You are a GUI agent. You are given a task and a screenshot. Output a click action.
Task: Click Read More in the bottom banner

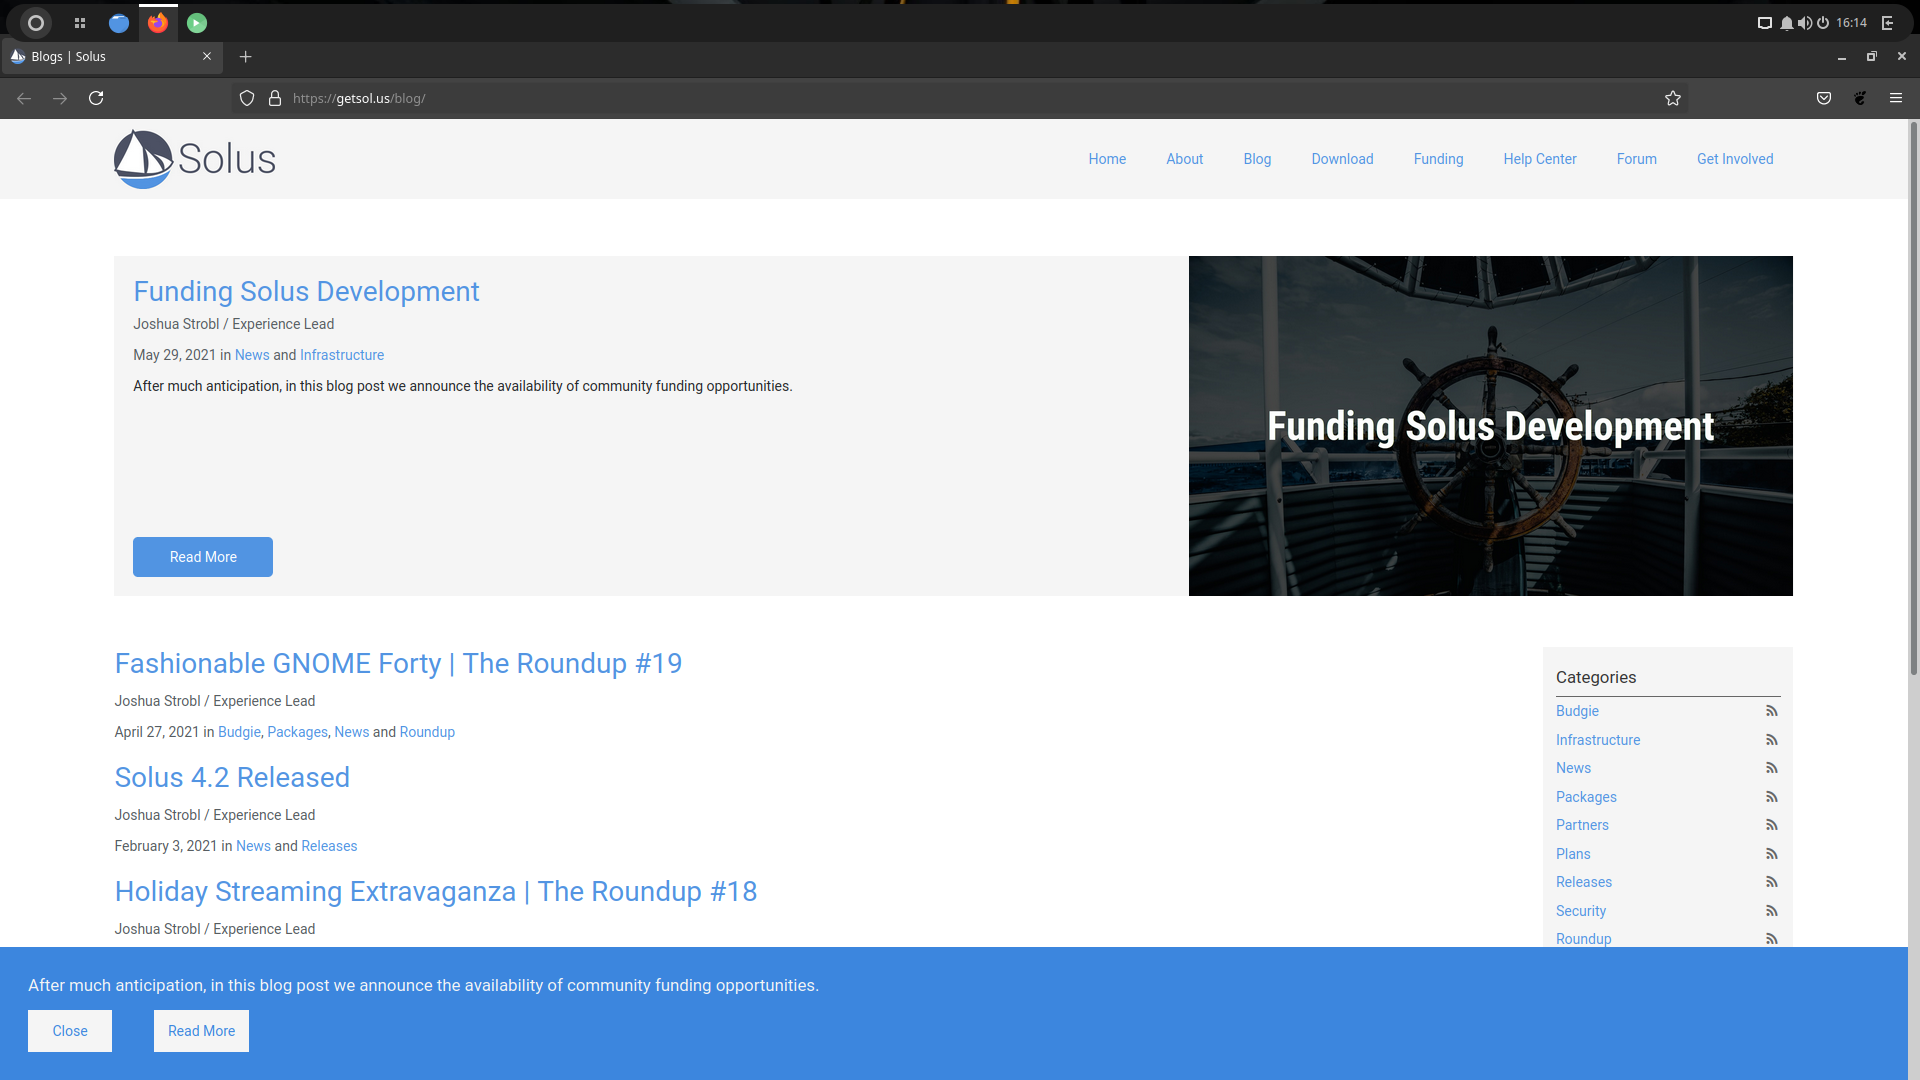[x=201, y=1031]
